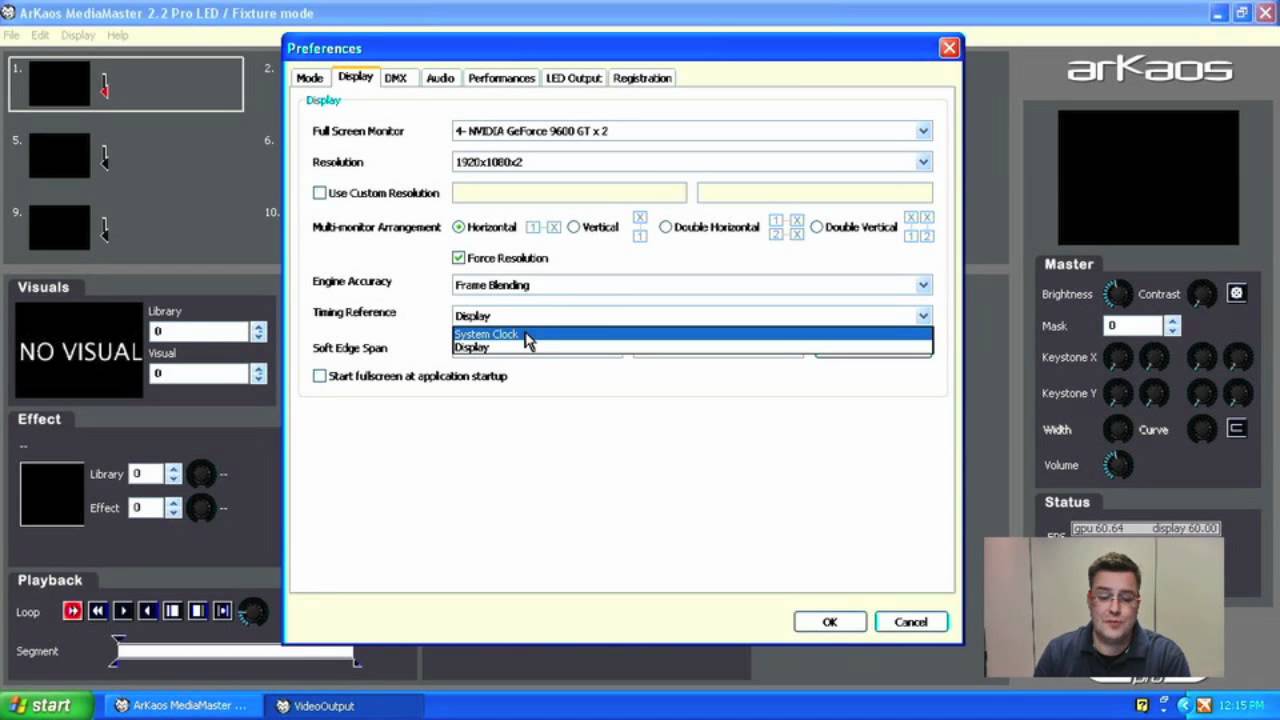Confirm preferences with OK button
This screenshot has width=1280, height=720.
[830, 622]
